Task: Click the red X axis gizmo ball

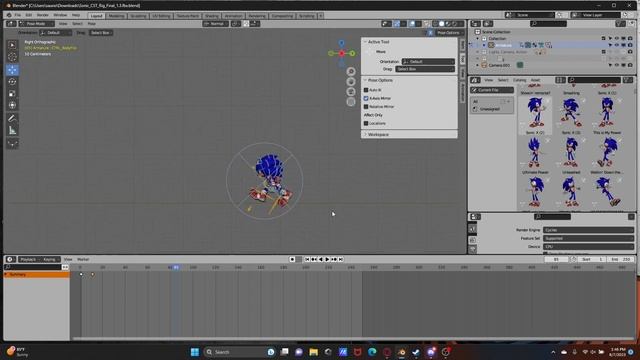Action: coord(342,53)
